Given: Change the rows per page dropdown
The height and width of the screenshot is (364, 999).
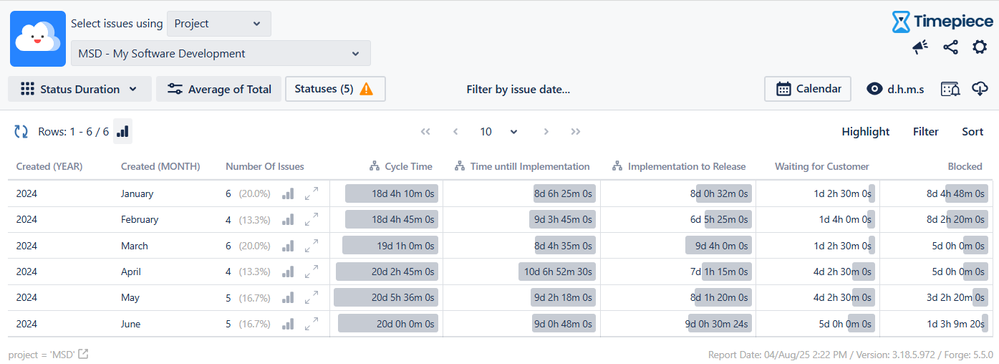Looking at the screenshot, I should 498,131.
